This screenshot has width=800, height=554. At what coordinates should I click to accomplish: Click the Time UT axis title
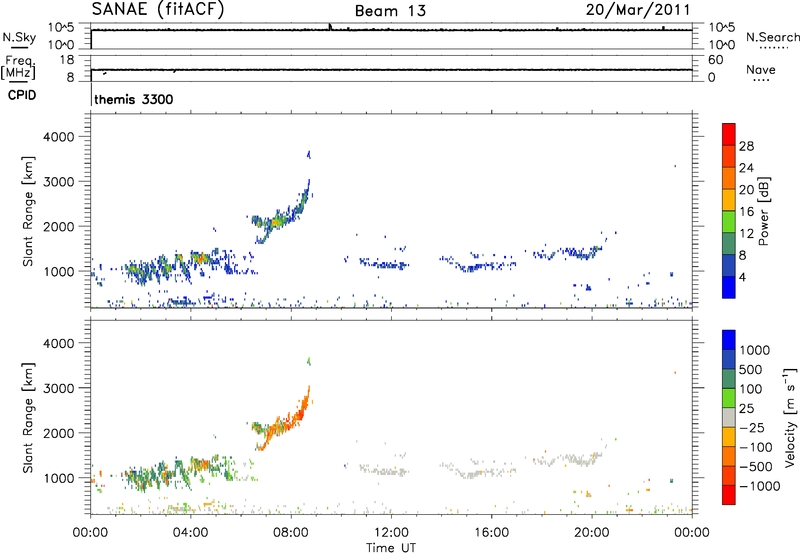click(x=391, y=548)
